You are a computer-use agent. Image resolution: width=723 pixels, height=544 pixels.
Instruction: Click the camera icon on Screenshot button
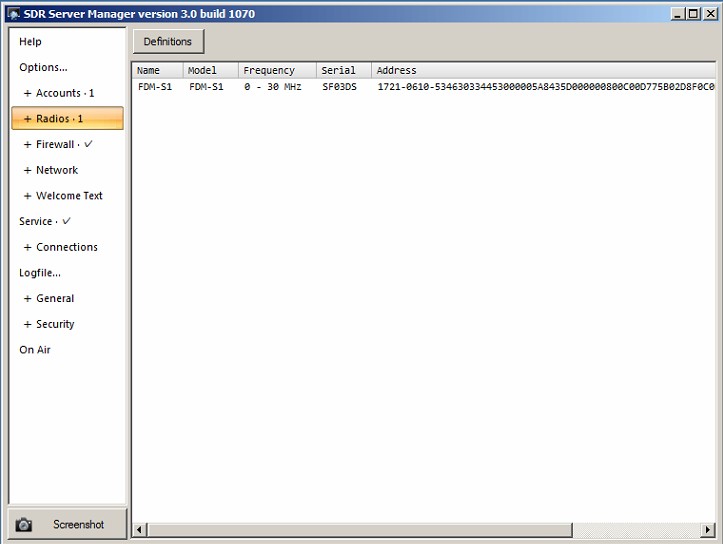[24, 525]
